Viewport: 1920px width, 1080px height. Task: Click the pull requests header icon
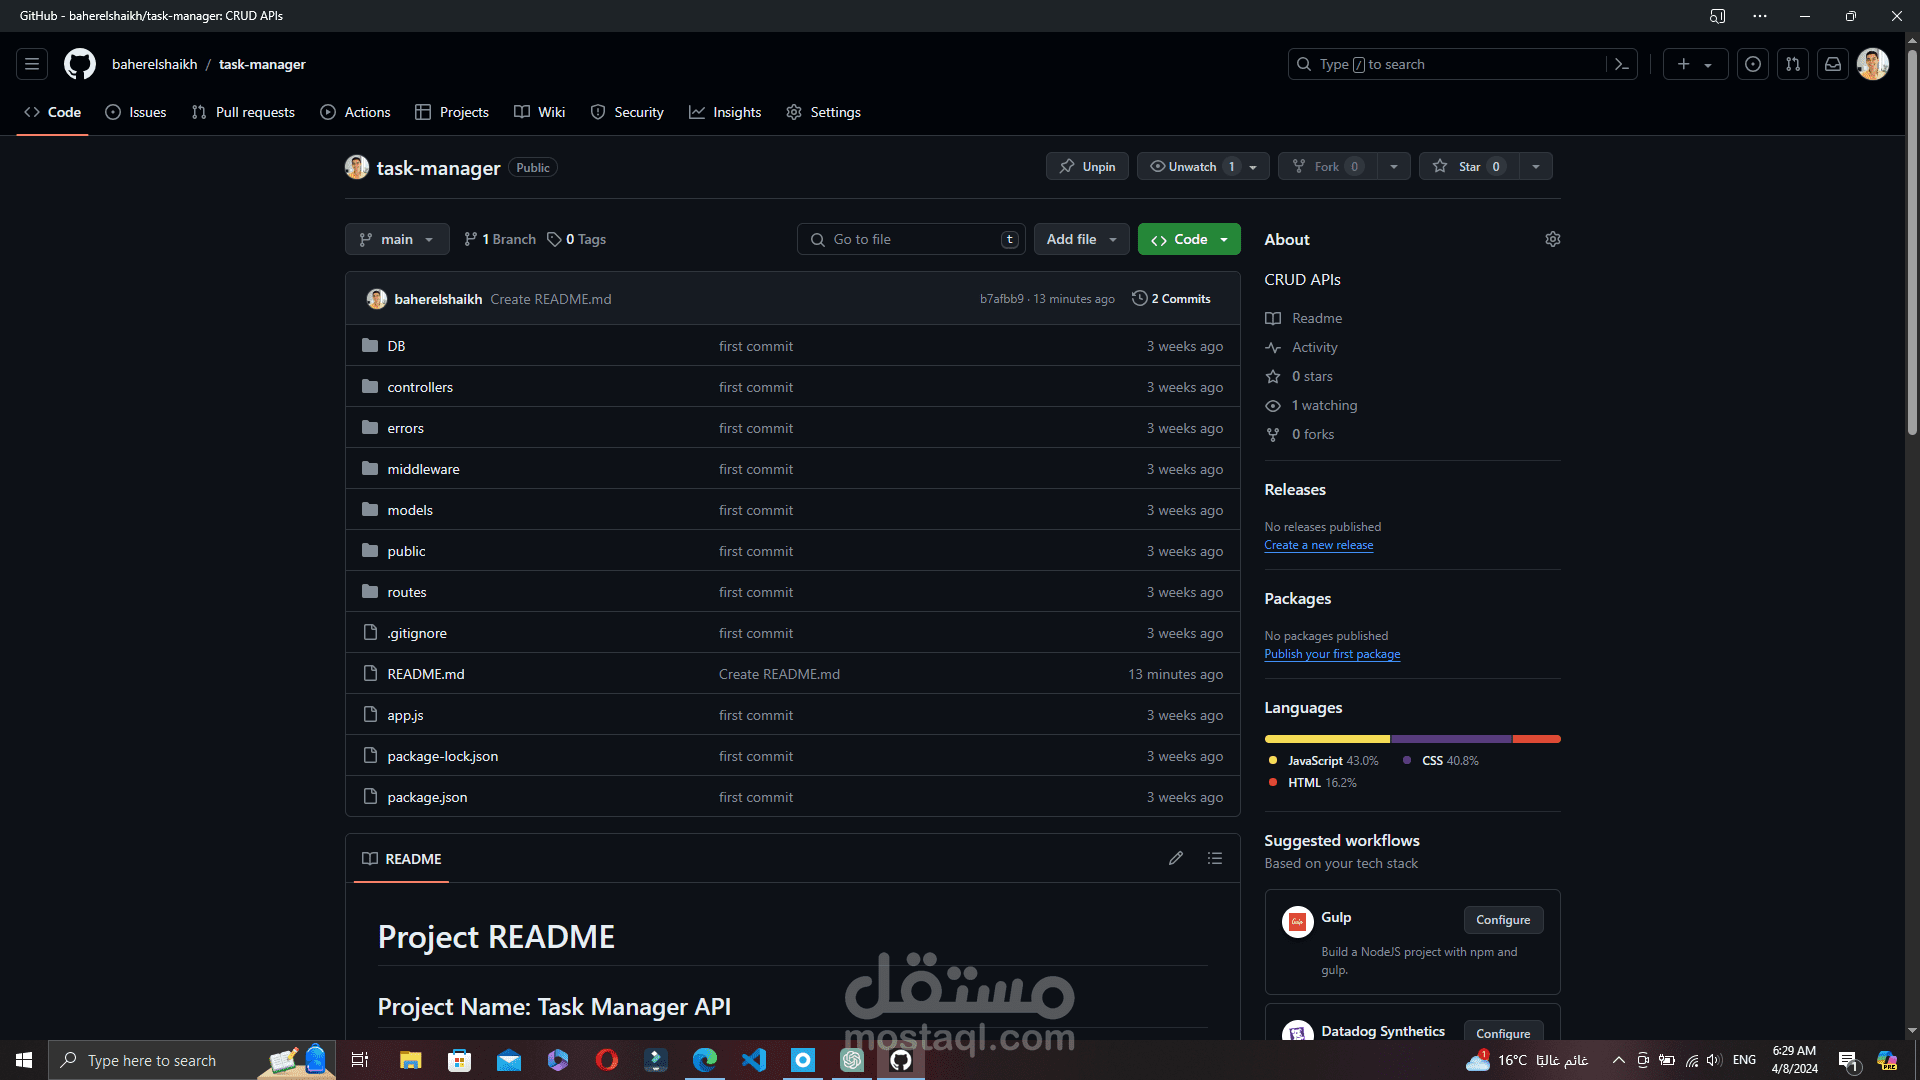(1792, 64)
